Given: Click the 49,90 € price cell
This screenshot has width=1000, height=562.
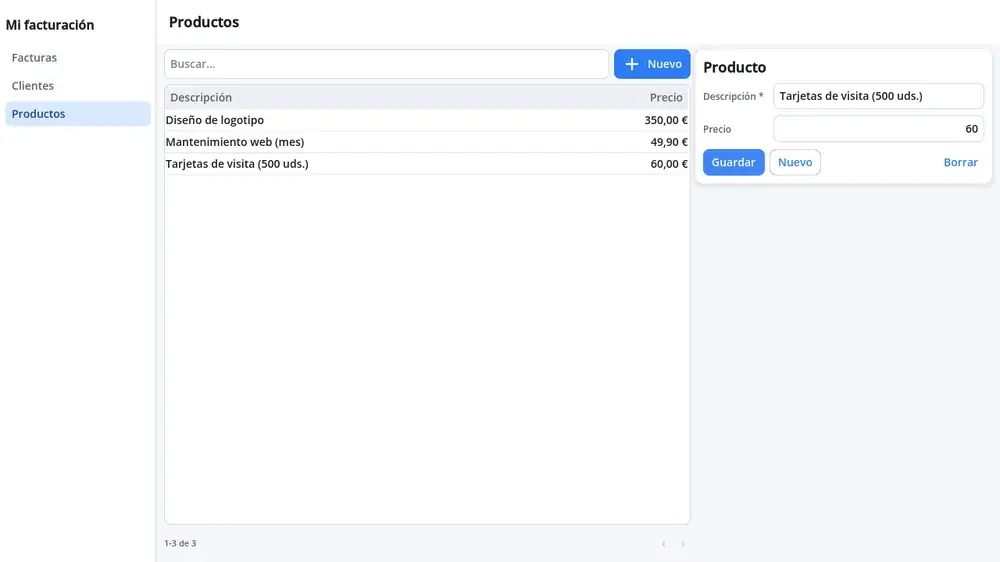Looking at the screenshot, I should [669, 142].
